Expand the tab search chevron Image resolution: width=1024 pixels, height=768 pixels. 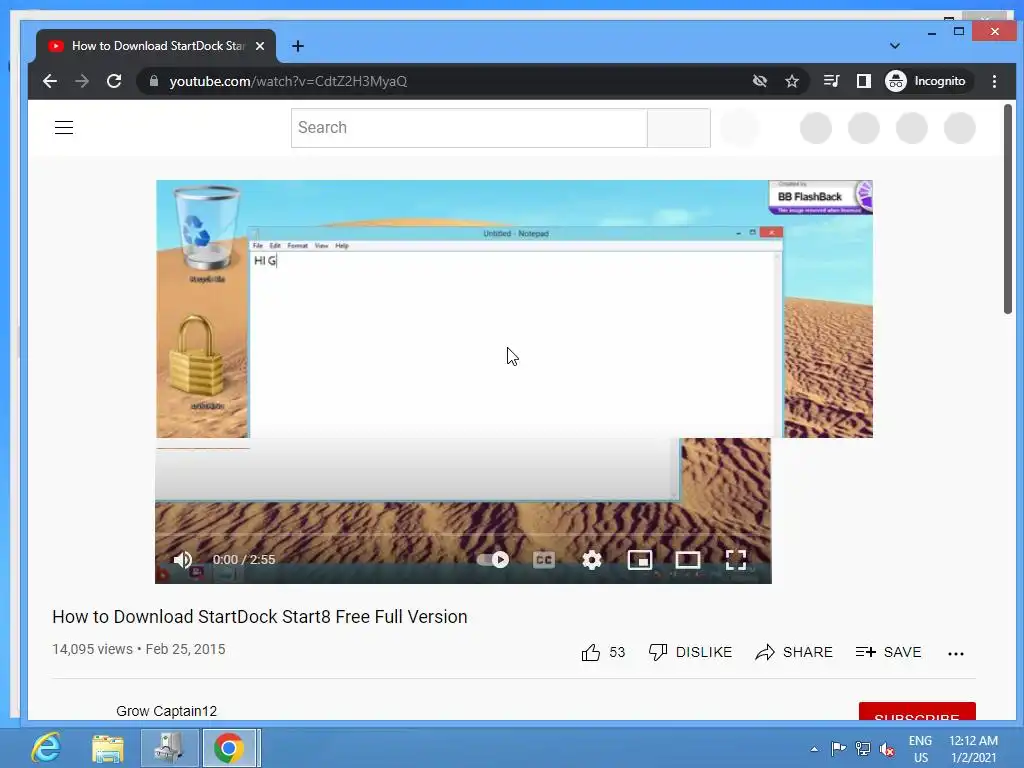point(895,46)
